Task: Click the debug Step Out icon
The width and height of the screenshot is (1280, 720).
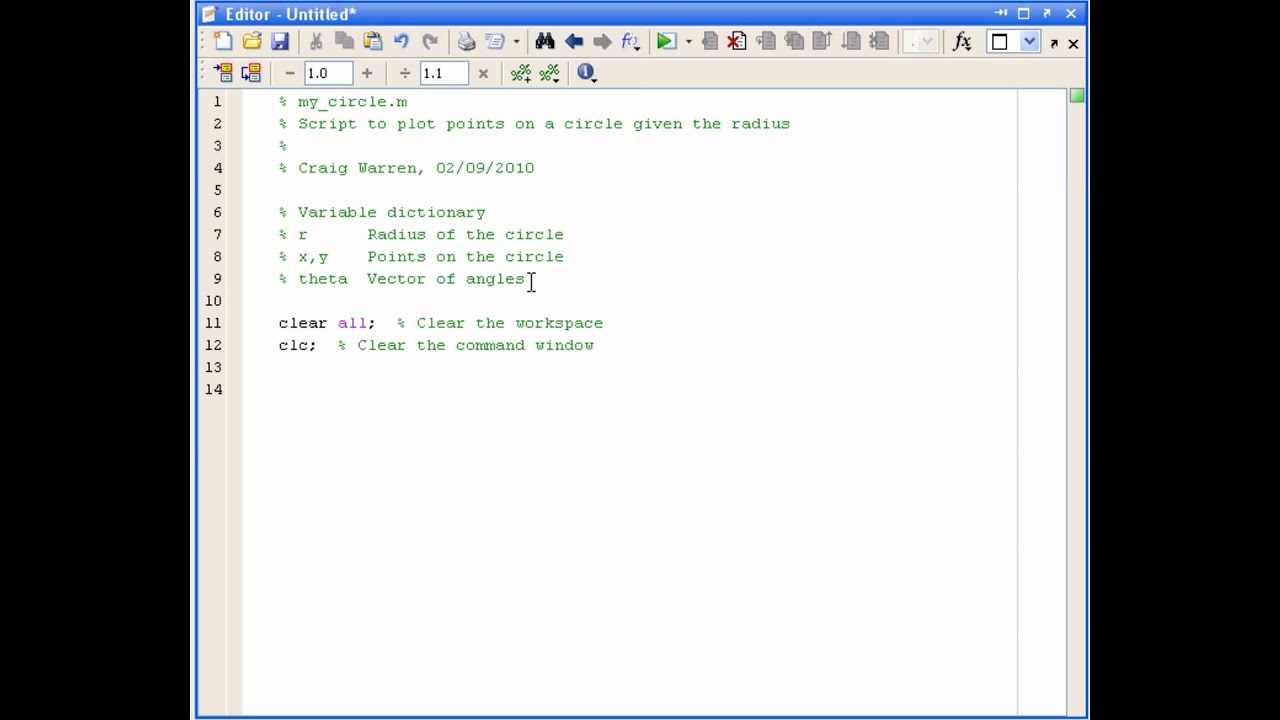Action: point(822,41)
